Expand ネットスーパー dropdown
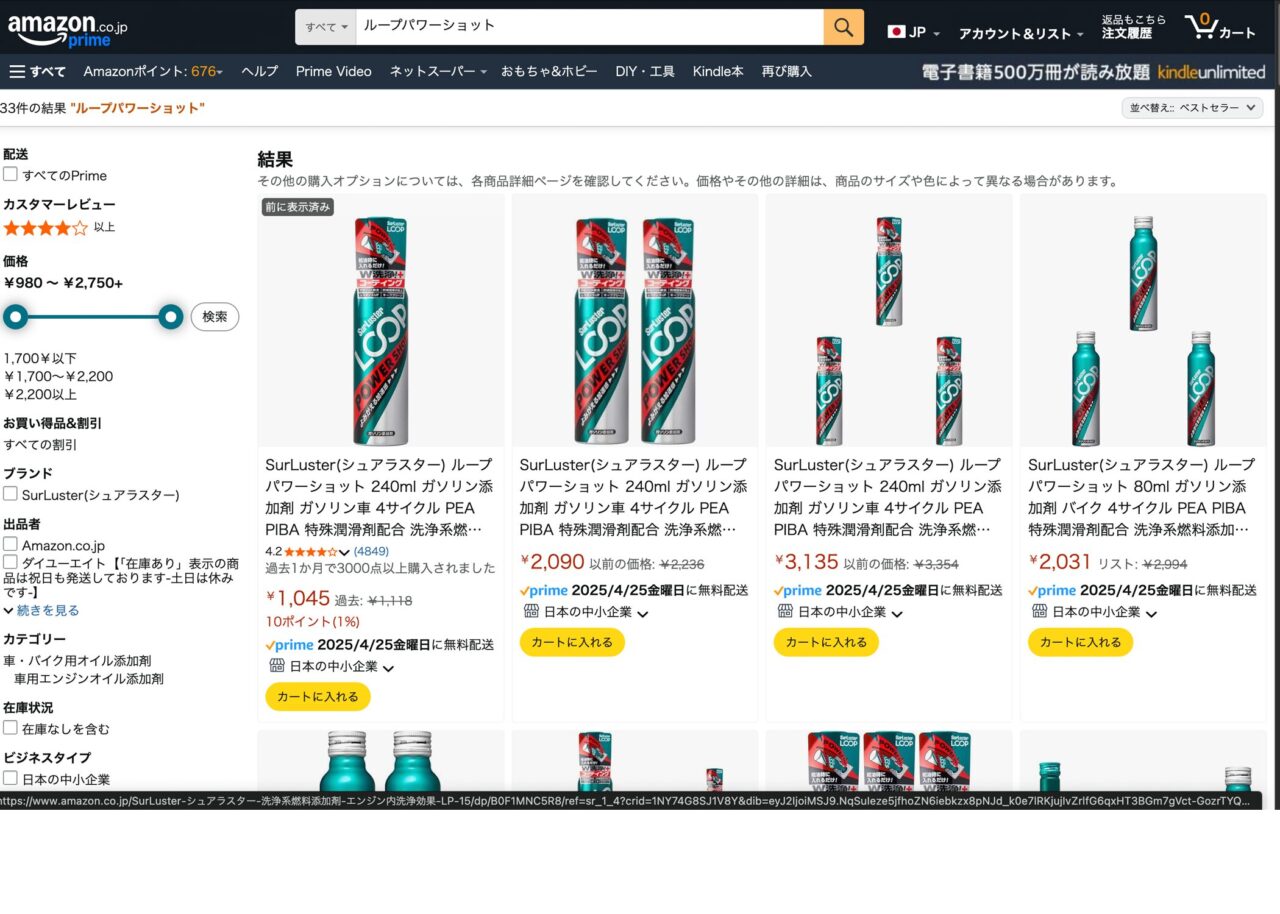1280x914 pixels. tap(438, 71)
